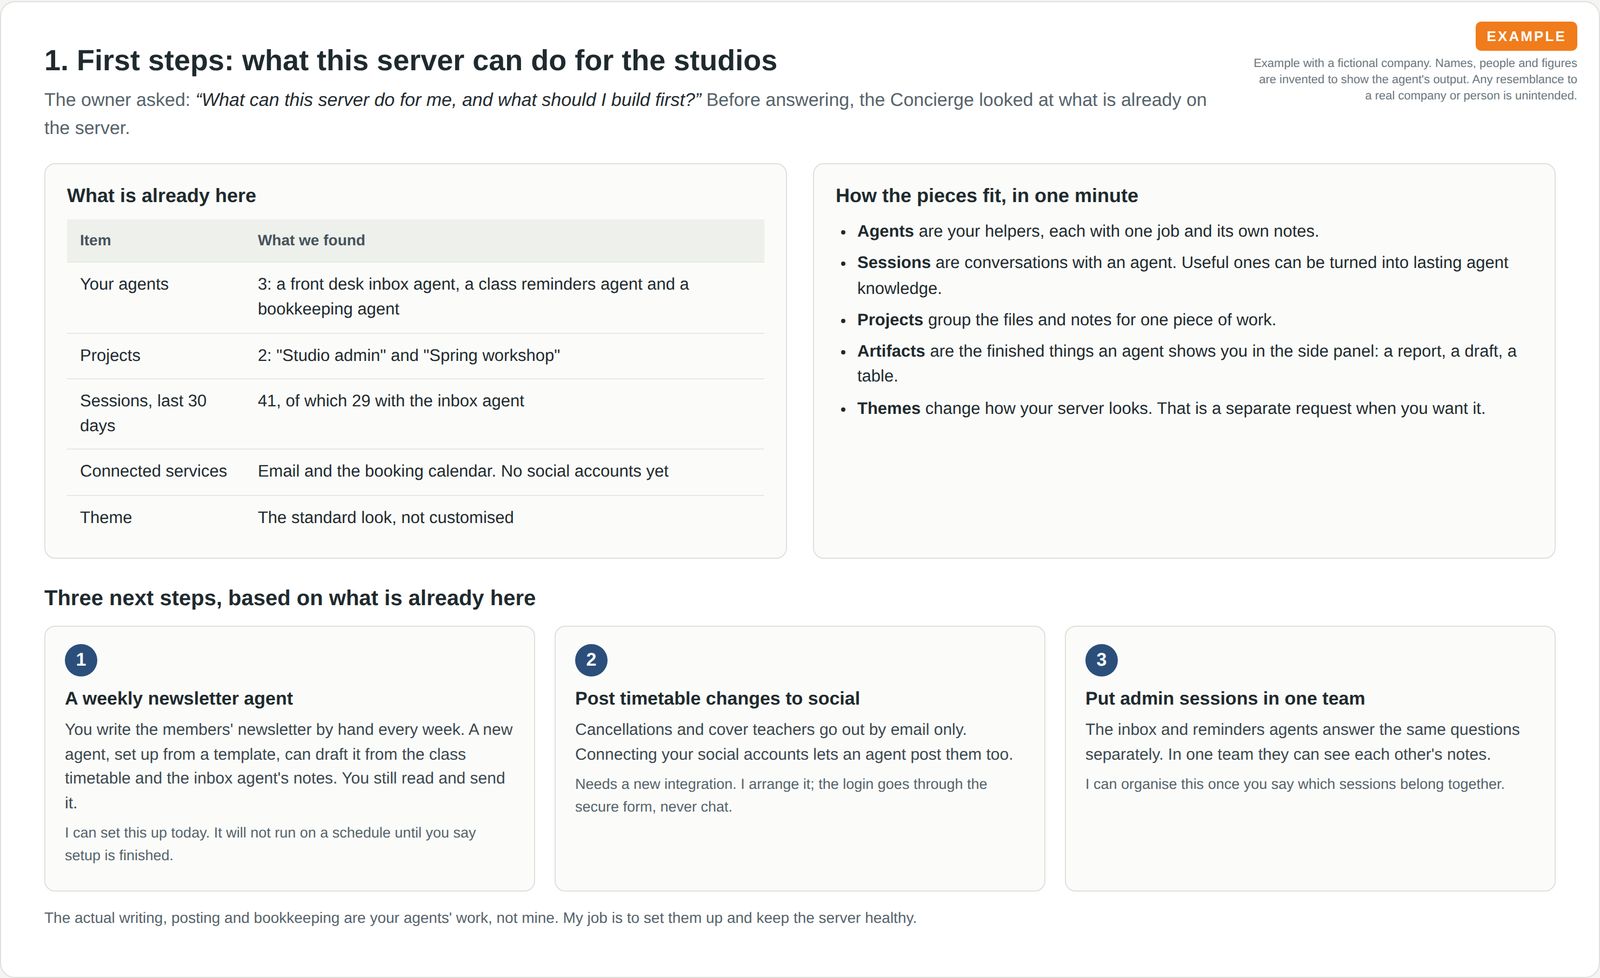Select the 'Projects' row label in table

110,355
